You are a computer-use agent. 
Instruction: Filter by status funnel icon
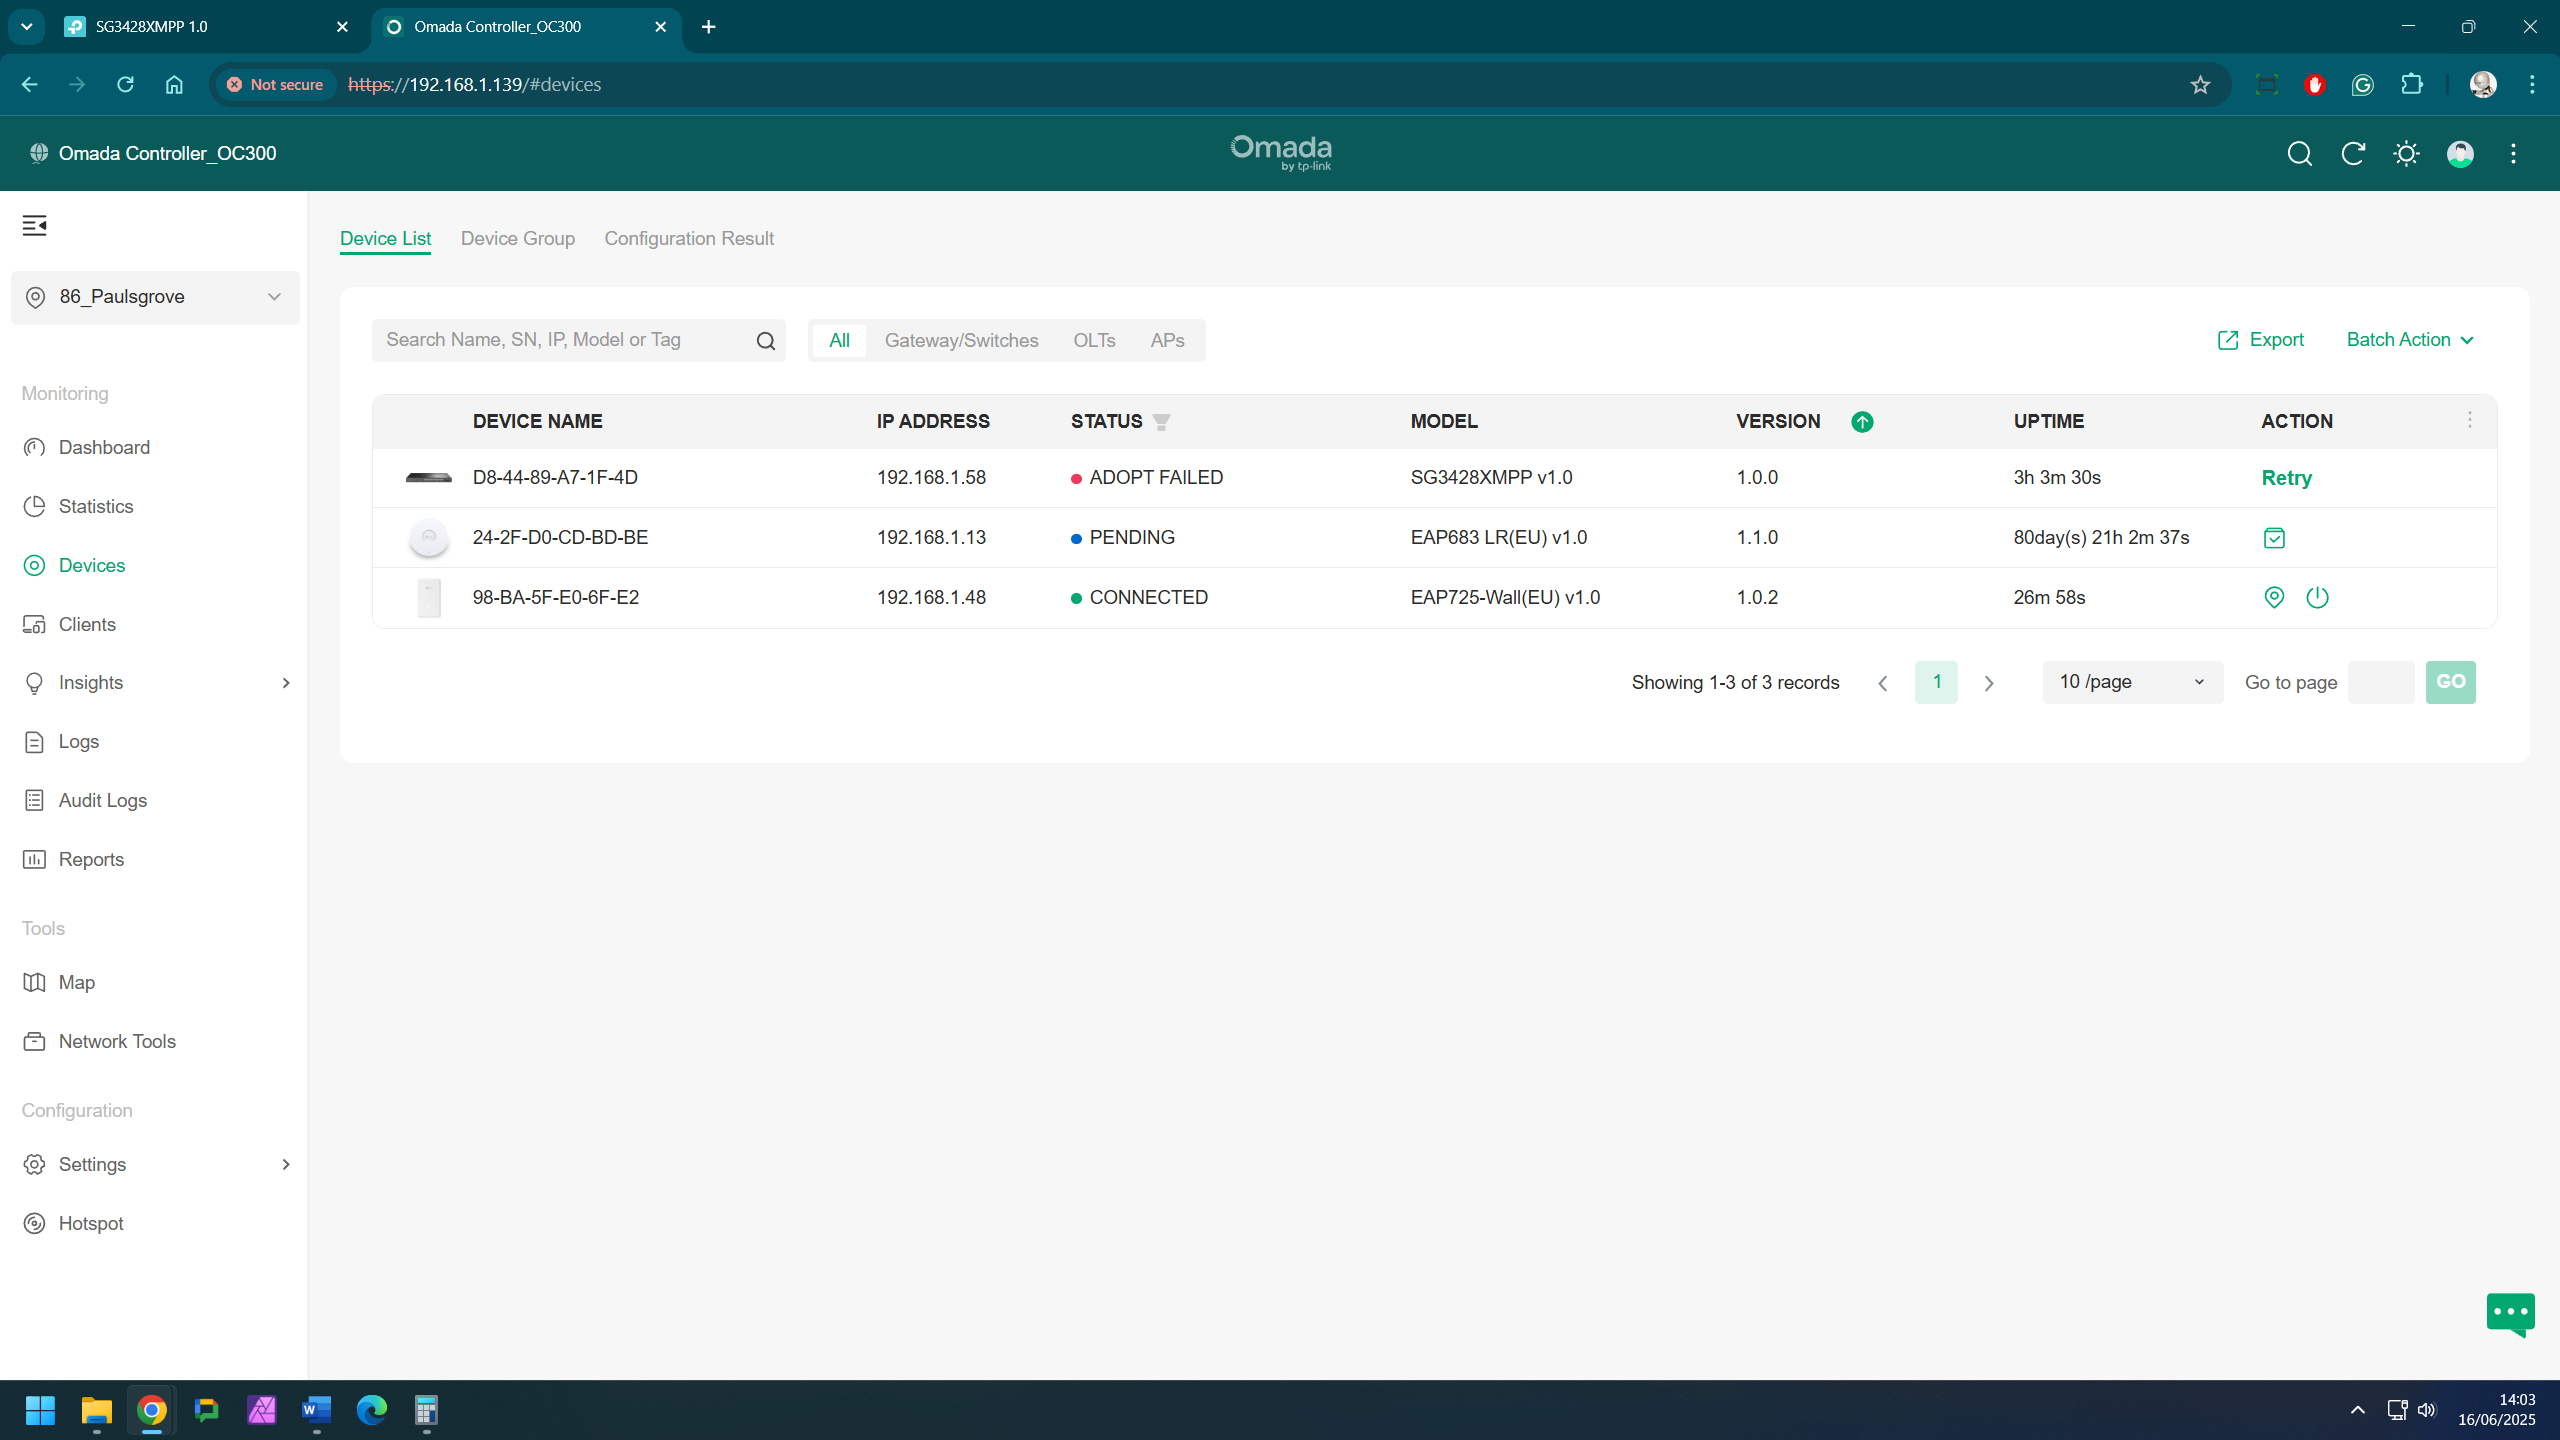(x=1161, y=422)
